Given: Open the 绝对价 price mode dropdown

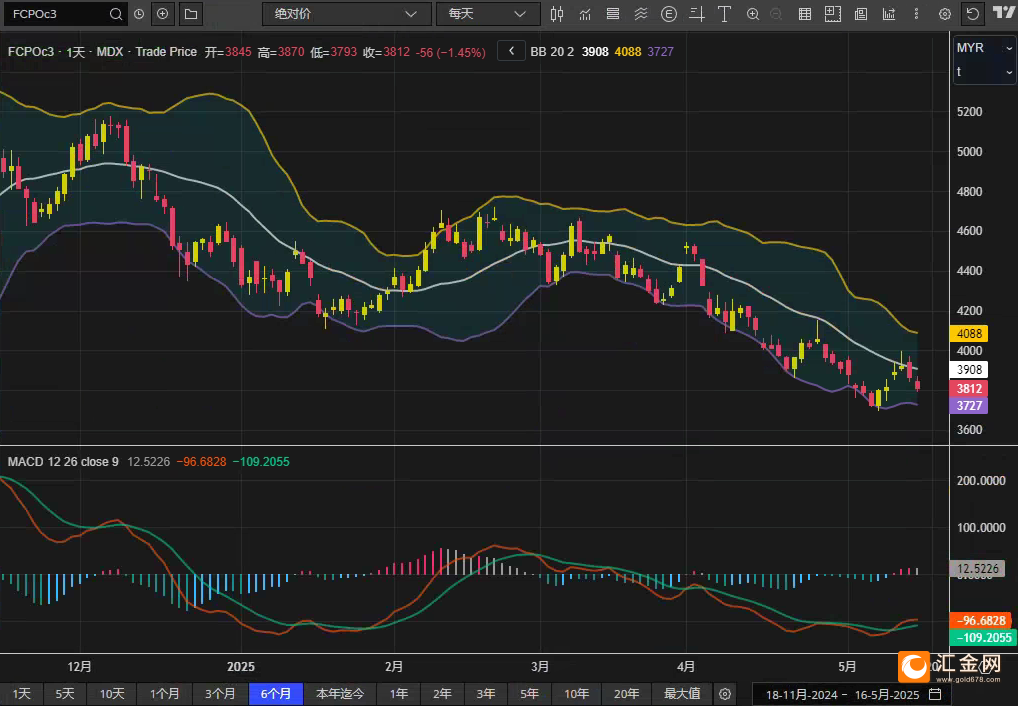Looking at the screenshot, I should coord(347,14).
